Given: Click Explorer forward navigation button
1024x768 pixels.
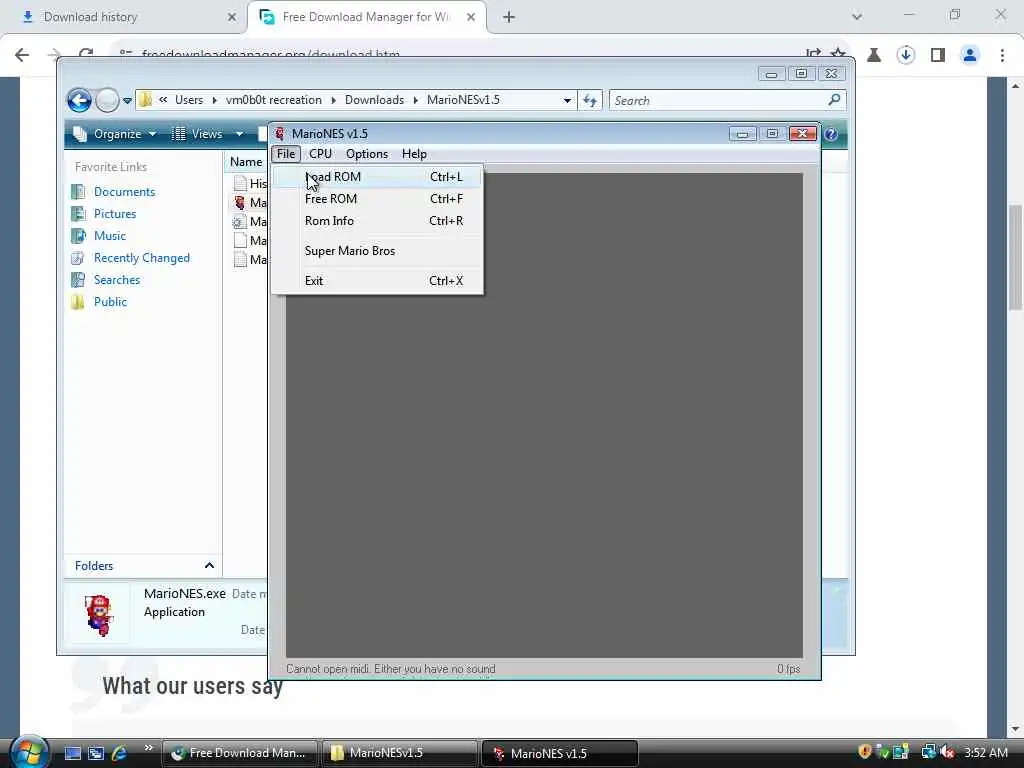Looking at the screenshot, I should [x=107, y=101].
